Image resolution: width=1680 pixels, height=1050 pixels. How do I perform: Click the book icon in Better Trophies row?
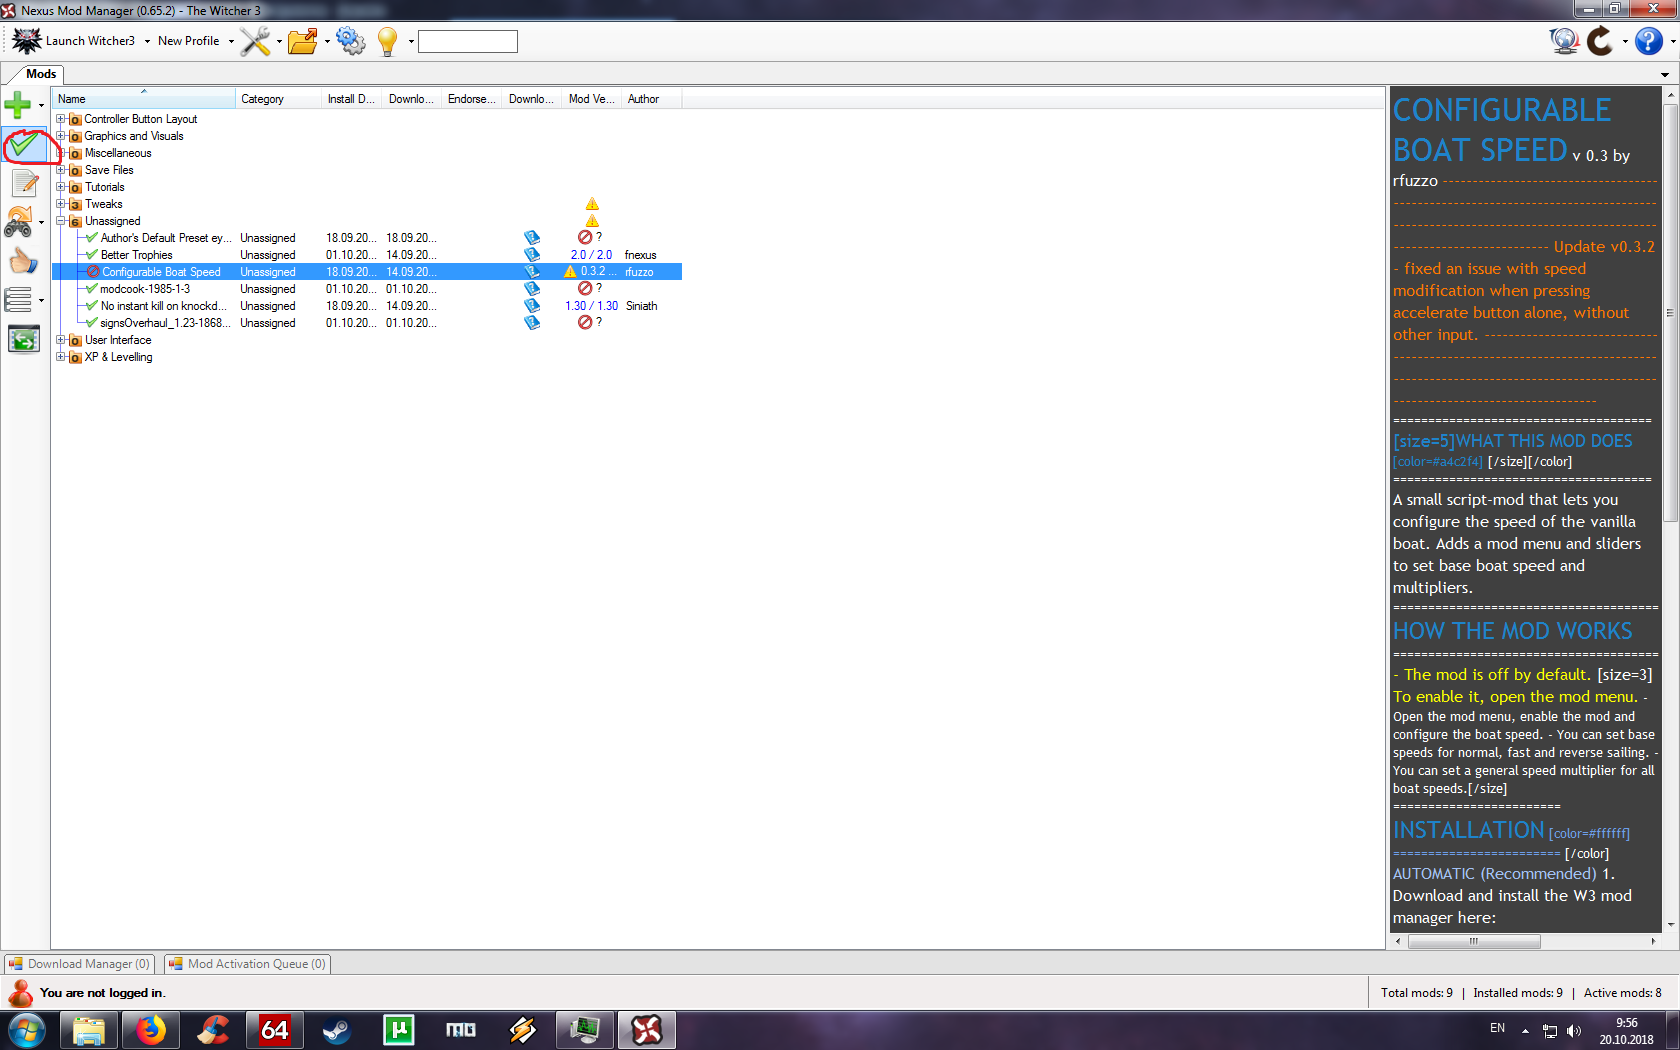532,255
